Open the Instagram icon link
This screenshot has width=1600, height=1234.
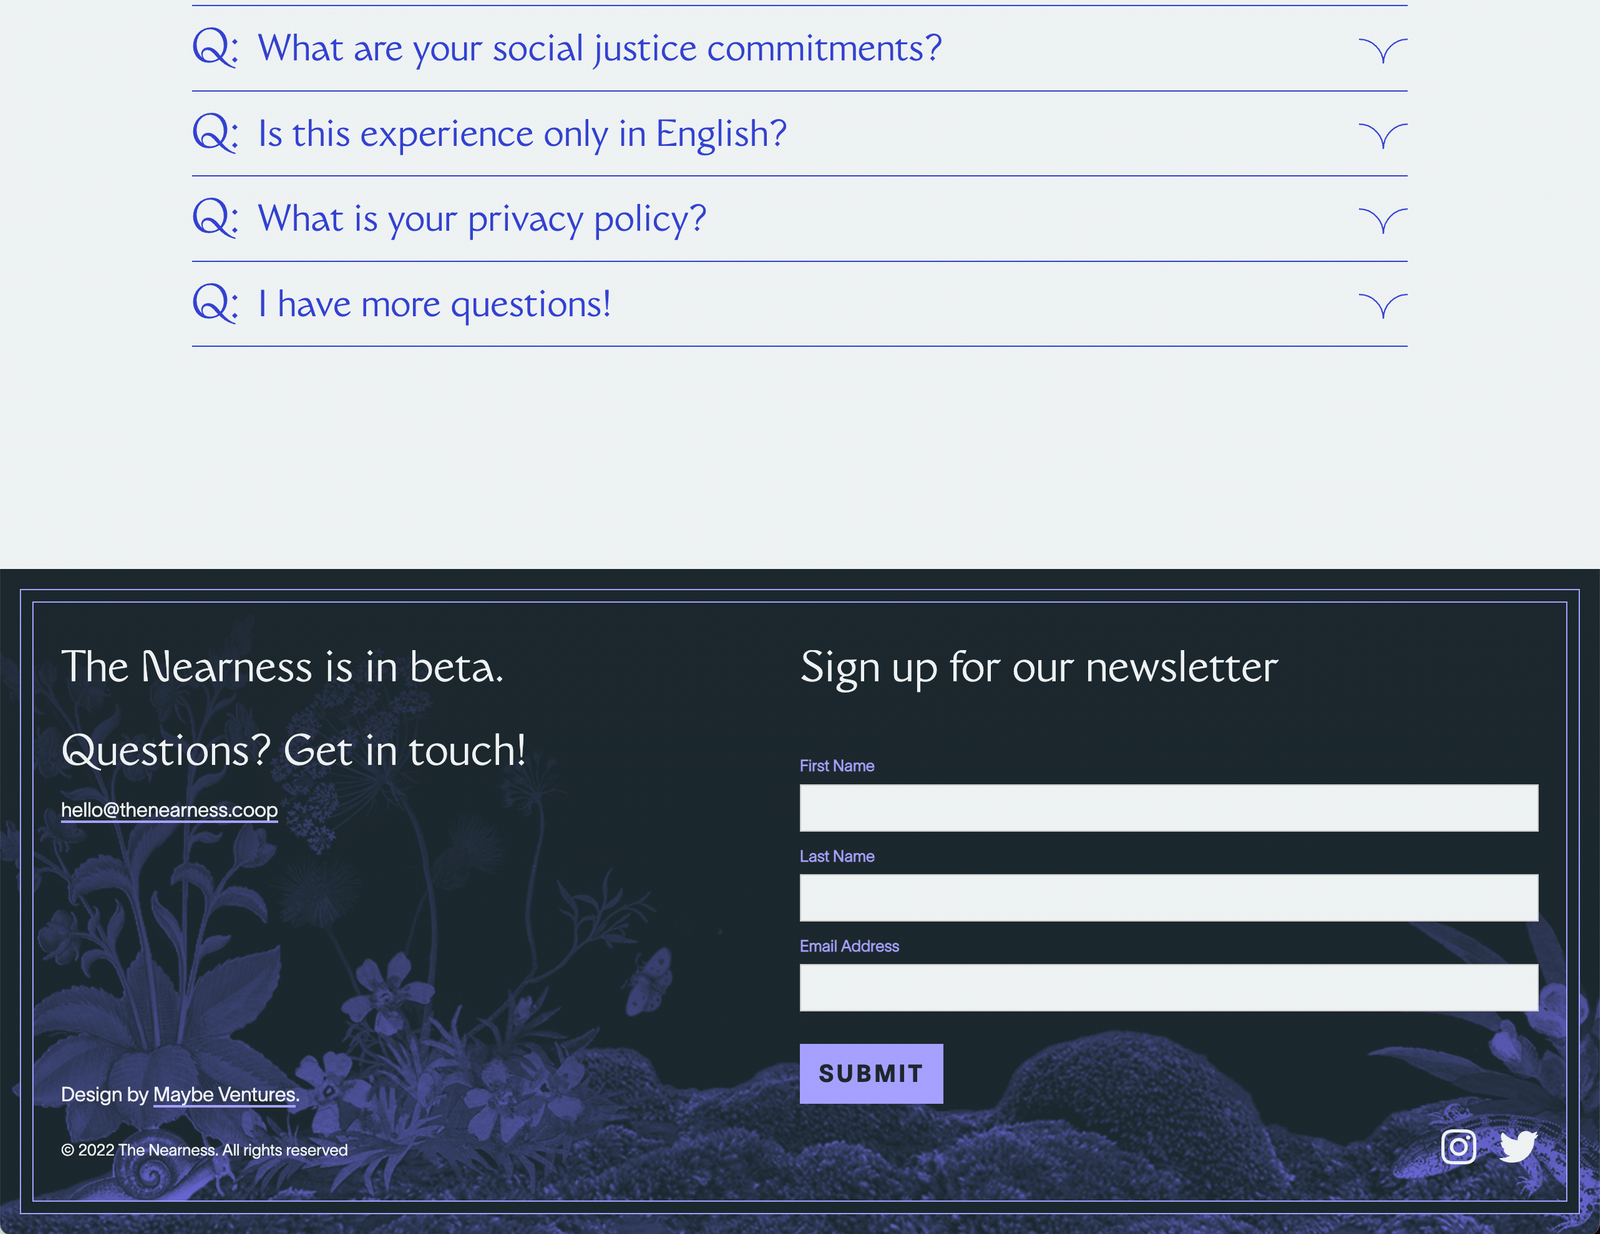[1458, 1146]
